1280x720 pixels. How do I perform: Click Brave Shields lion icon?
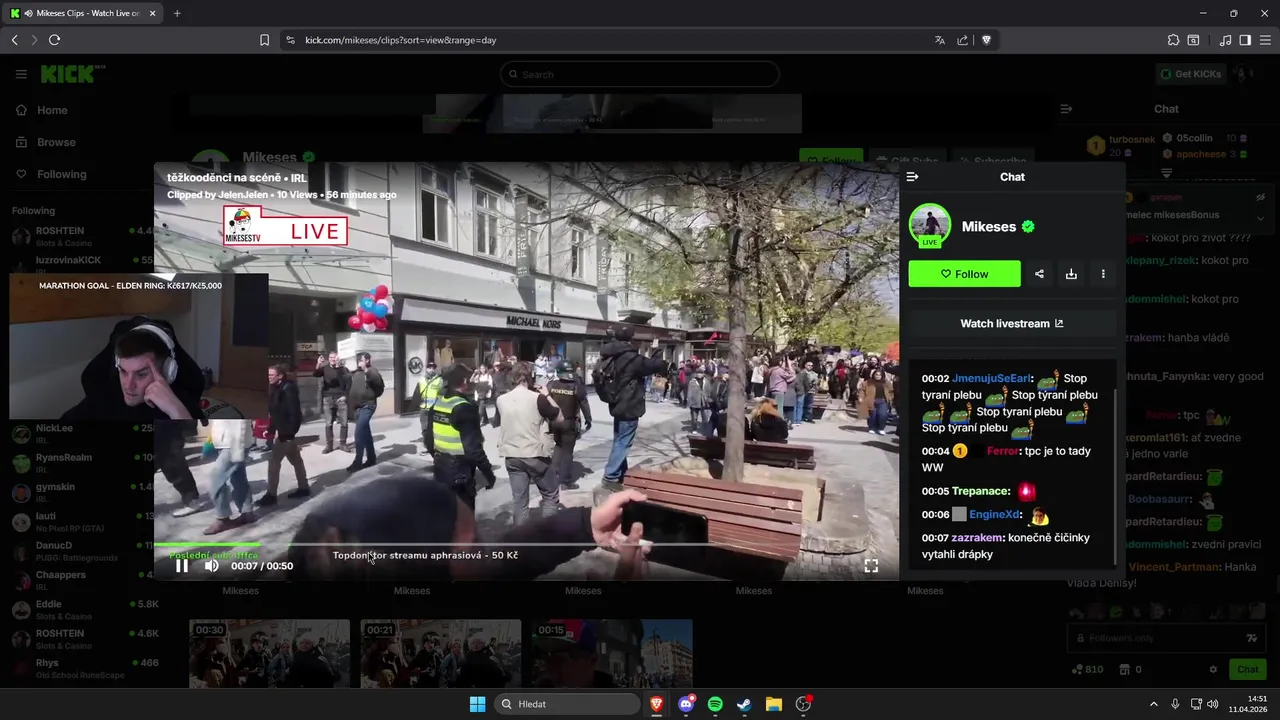click(x=986, y=40)
